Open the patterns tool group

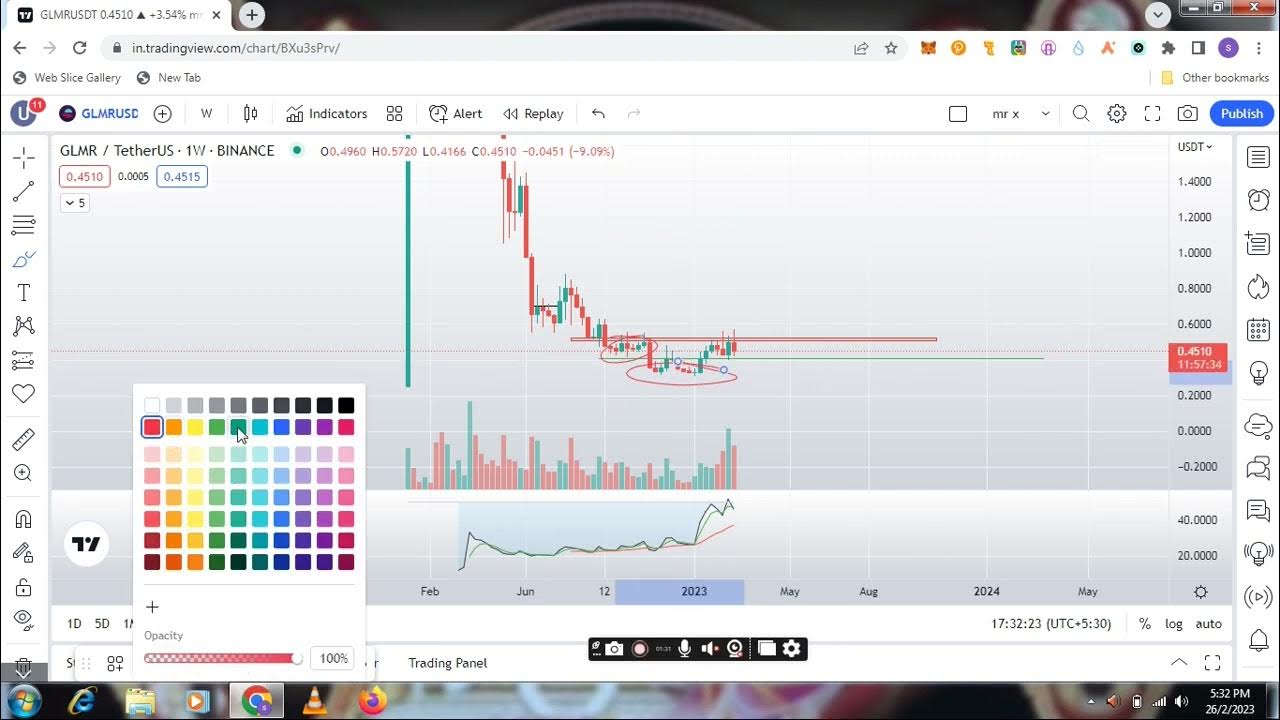(24, 326)
